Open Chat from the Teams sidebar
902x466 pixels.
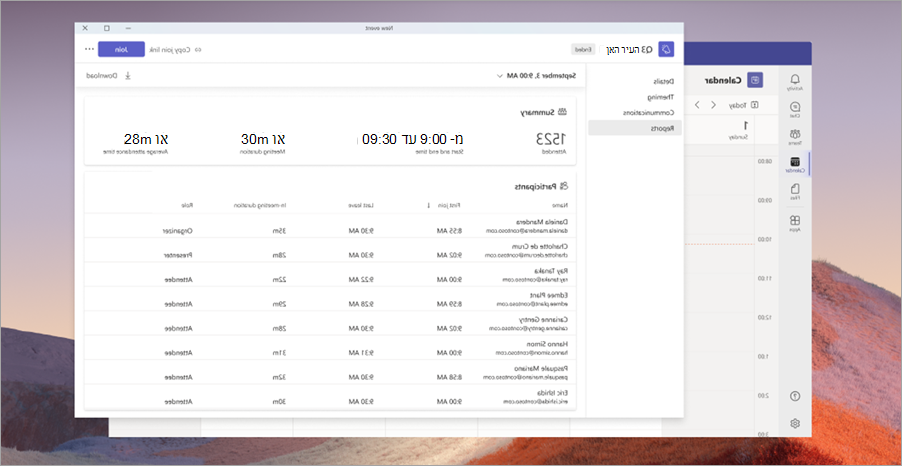[x=795, y=109]
